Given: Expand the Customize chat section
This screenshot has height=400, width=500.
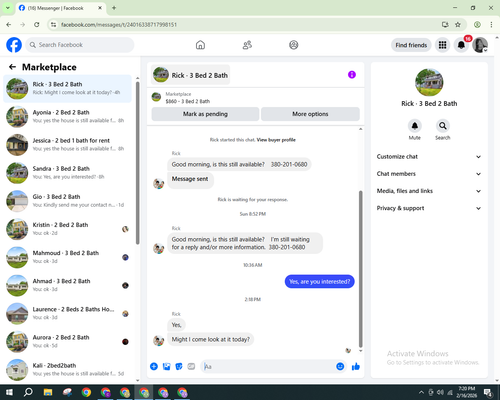Looking at the screenshot, I should pos(429,157).
